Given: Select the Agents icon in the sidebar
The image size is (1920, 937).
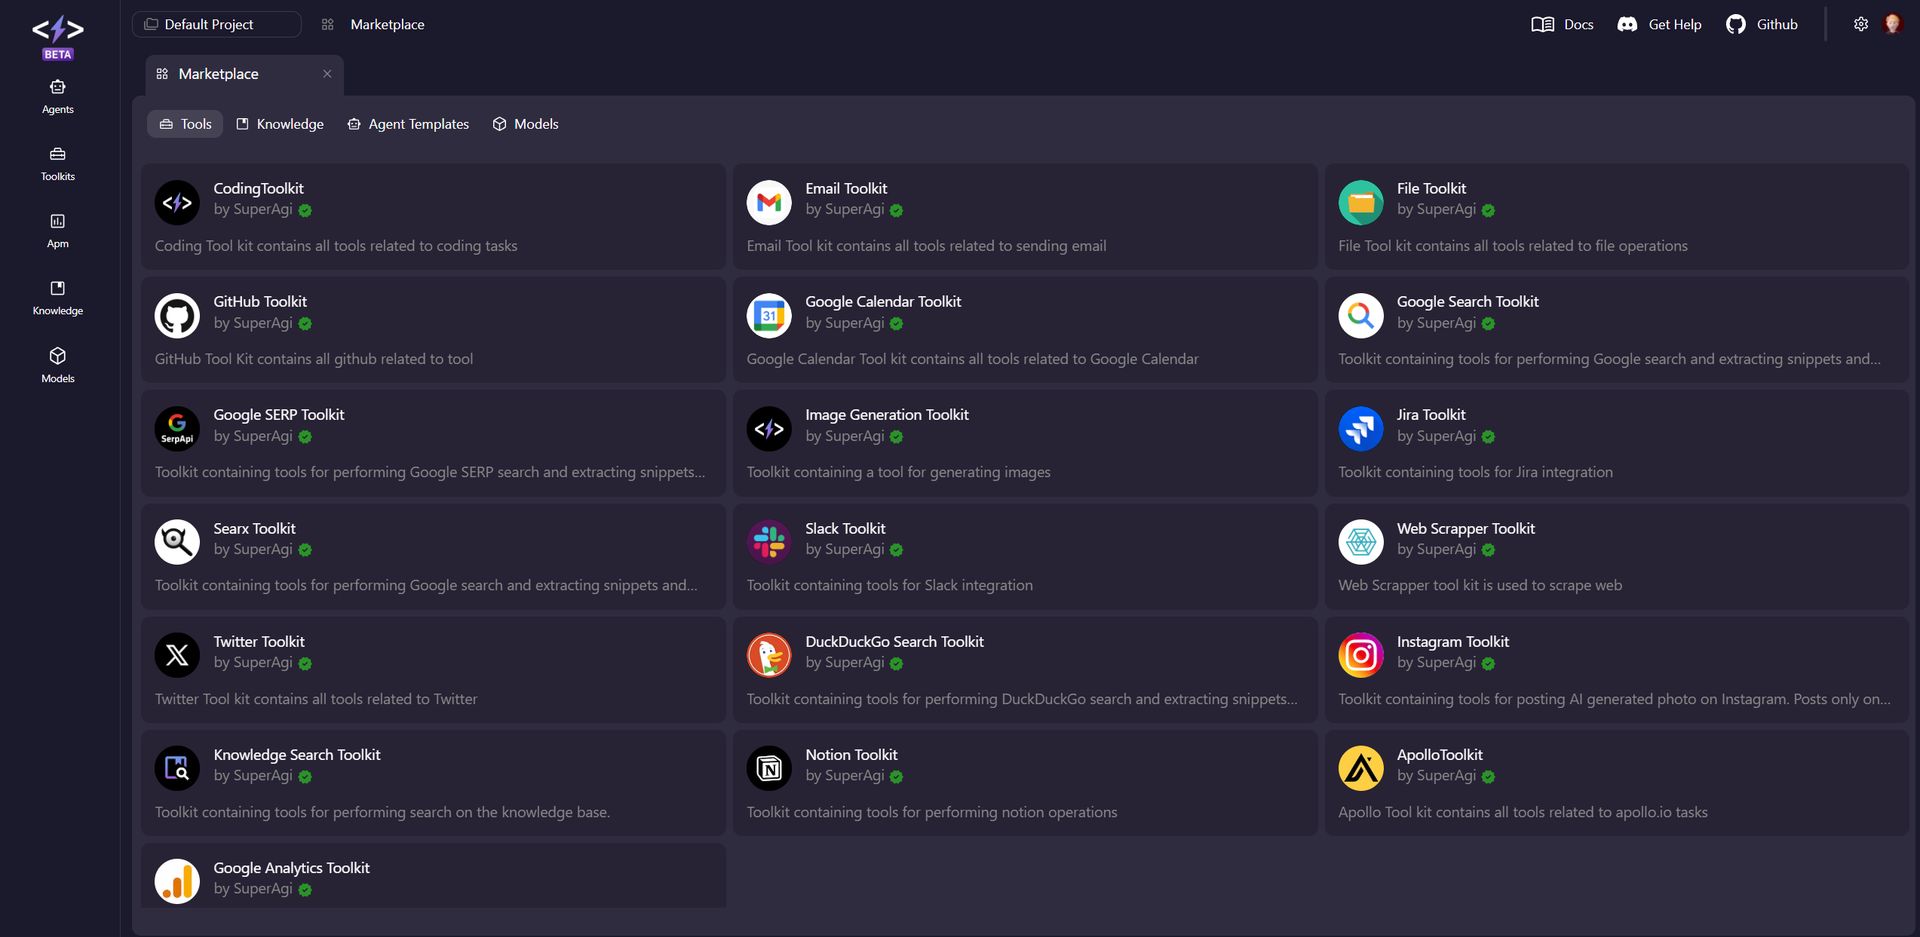Looking at the screenshot, I should pyautogui.click(x=57, y=96).
